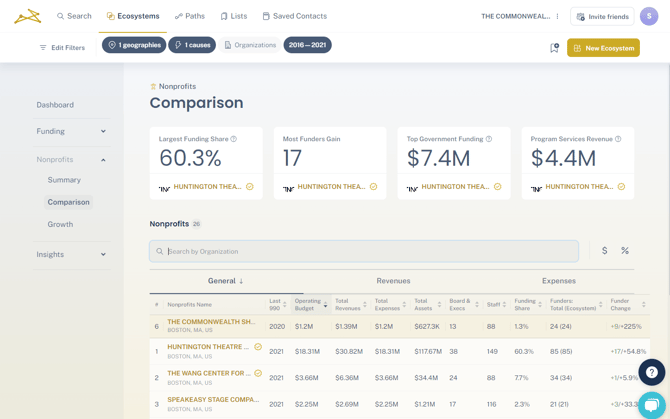
Task: Click the info icon beside Largest Funding Share
Action: (x=234, y=139)
